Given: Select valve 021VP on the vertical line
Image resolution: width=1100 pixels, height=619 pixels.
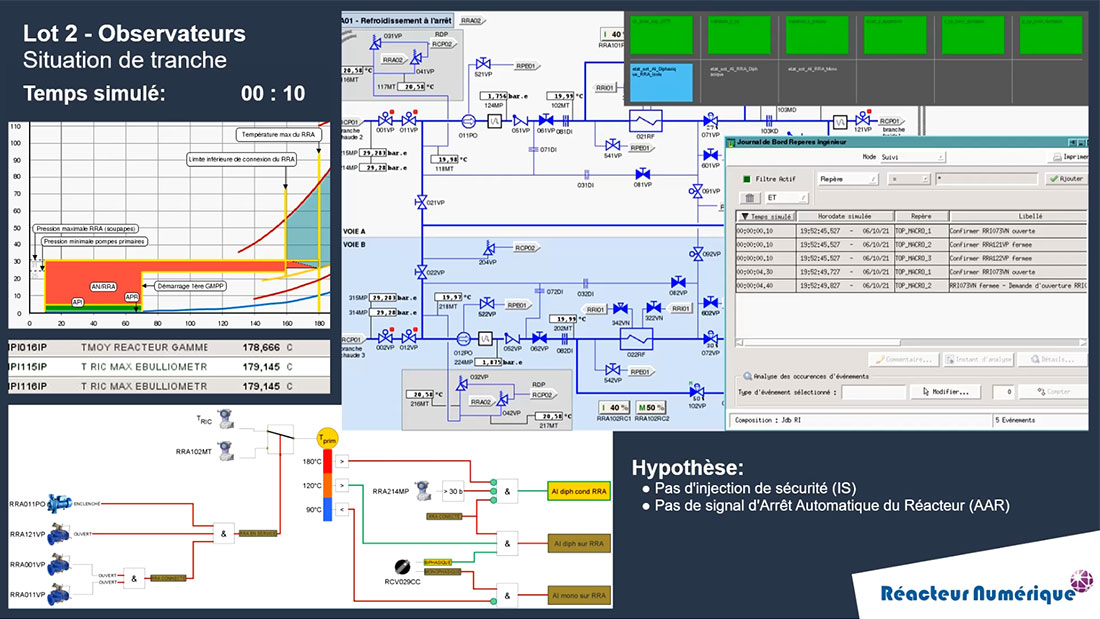Looking at the screenshot, I should click(421, 202).
